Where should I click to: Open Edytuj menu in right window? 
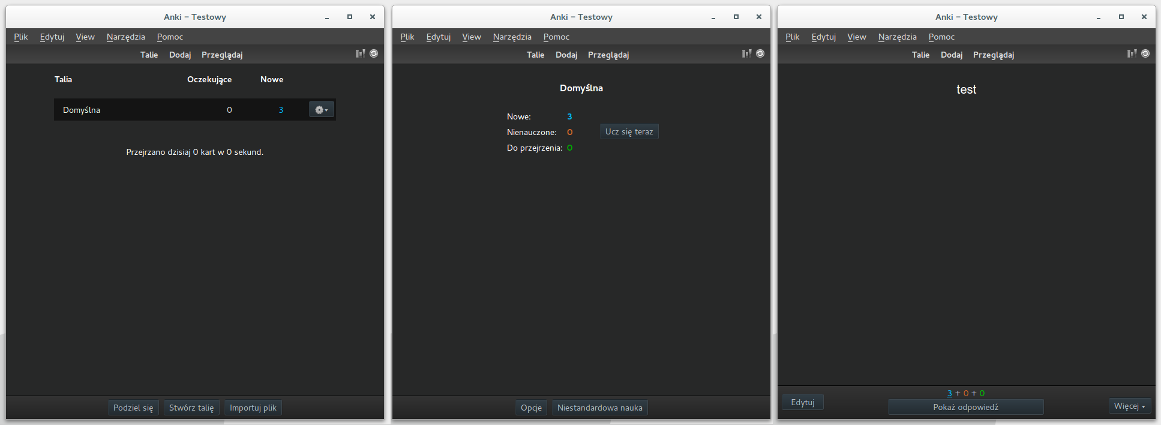click(825, 37)
